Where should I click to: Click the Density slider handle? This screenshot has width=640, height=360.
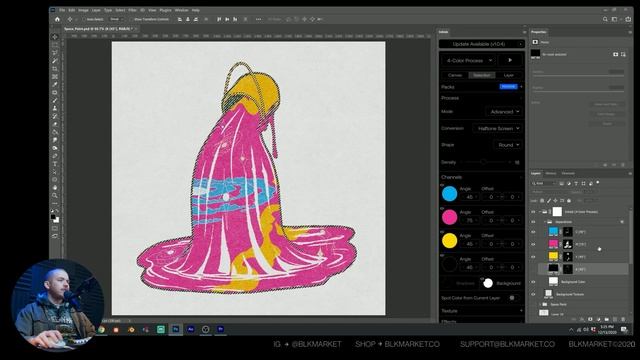coord(483,162)
